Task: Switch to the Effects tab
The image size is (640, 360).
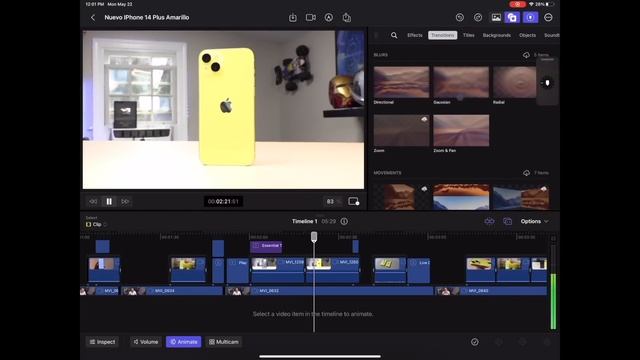Action: [x=415, y=36]
